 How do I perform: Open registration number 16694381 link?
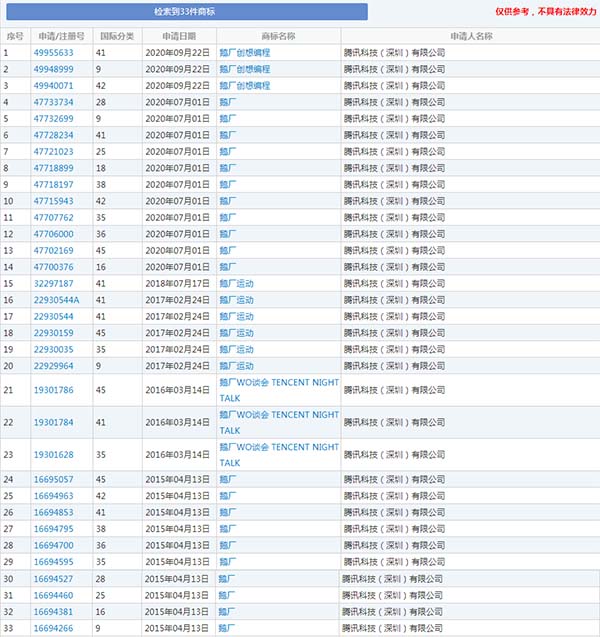53,612
